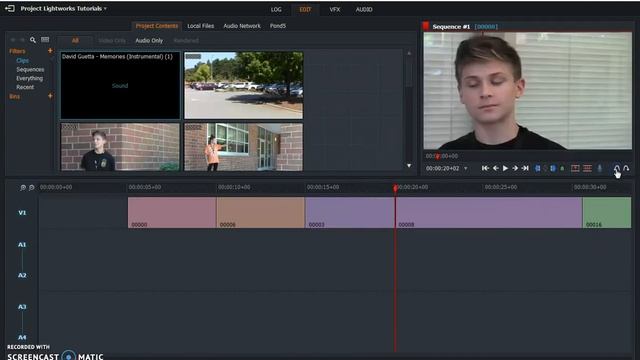
Task: Step back one frame in viewer
Action: point(496,168)
